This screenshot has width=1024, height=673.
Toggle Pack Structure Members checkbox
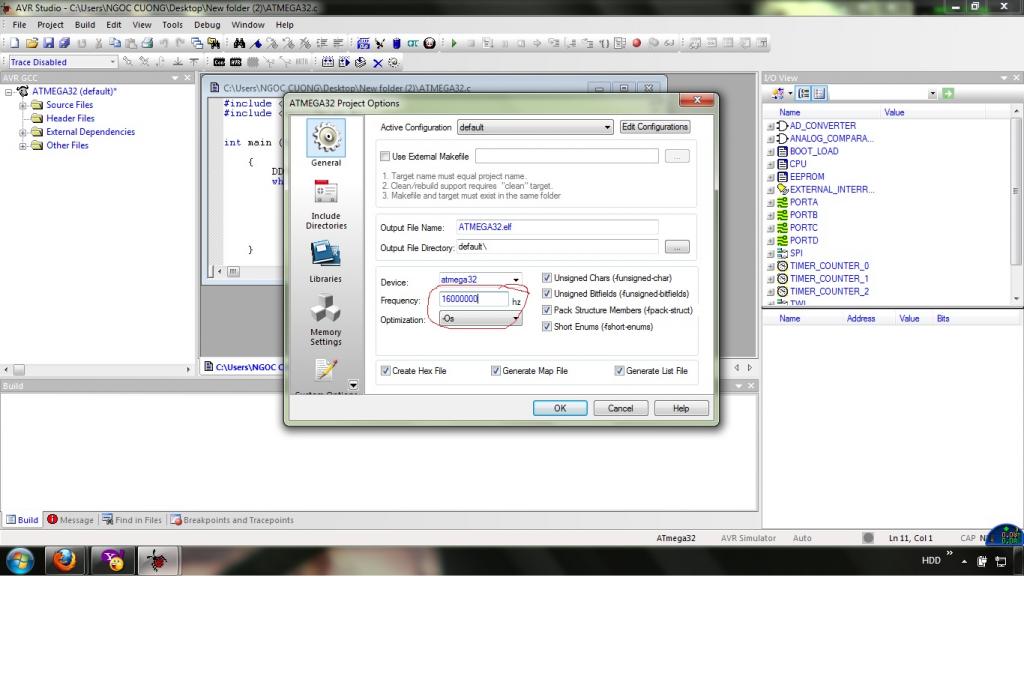547,310
